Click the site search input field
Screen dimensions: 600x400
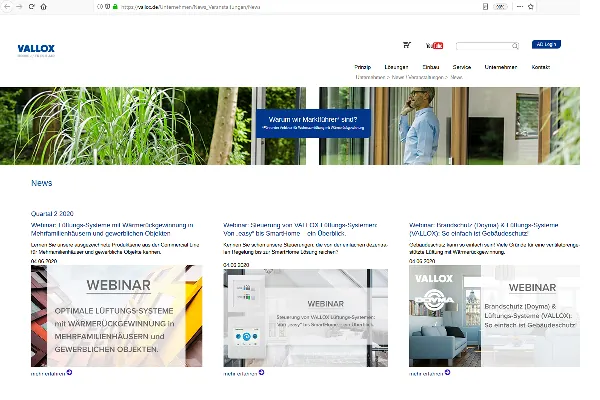tap(483, 46)
